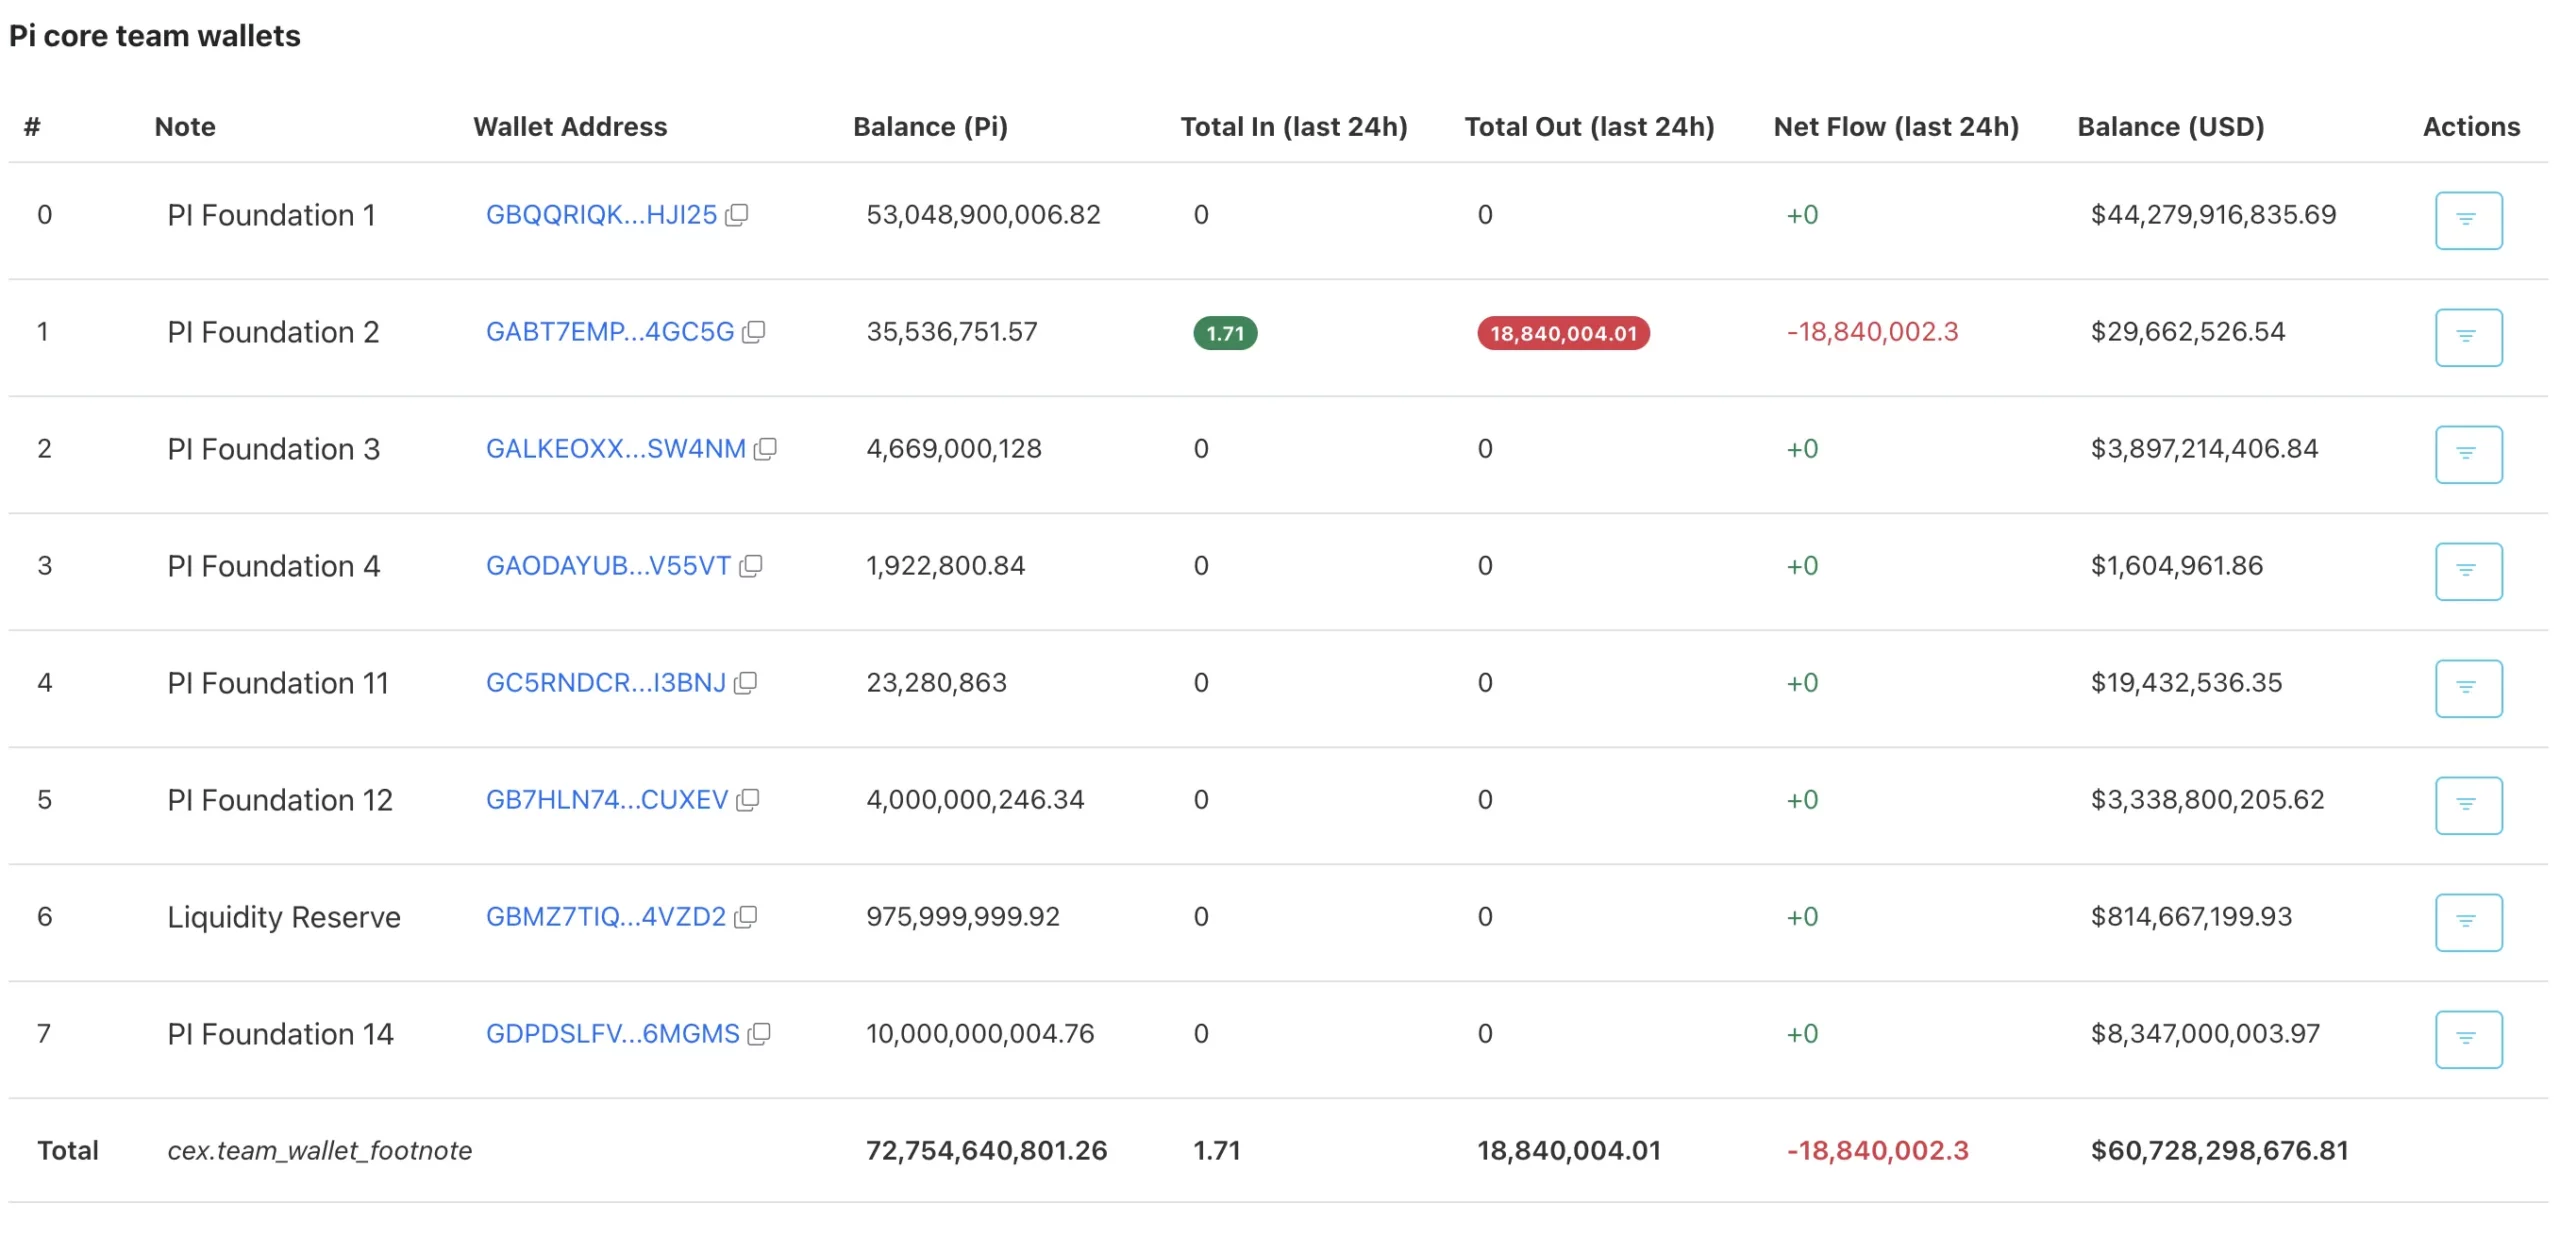
Task: Open actions for PI Foundation 2
Action: [x=2467, y=337]
